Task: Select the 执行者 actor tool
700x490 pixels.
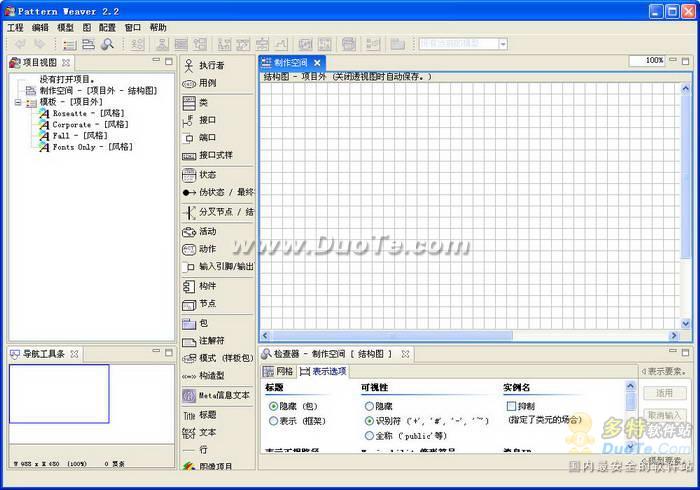Action: pyautogui.click(x=204, y=65)
